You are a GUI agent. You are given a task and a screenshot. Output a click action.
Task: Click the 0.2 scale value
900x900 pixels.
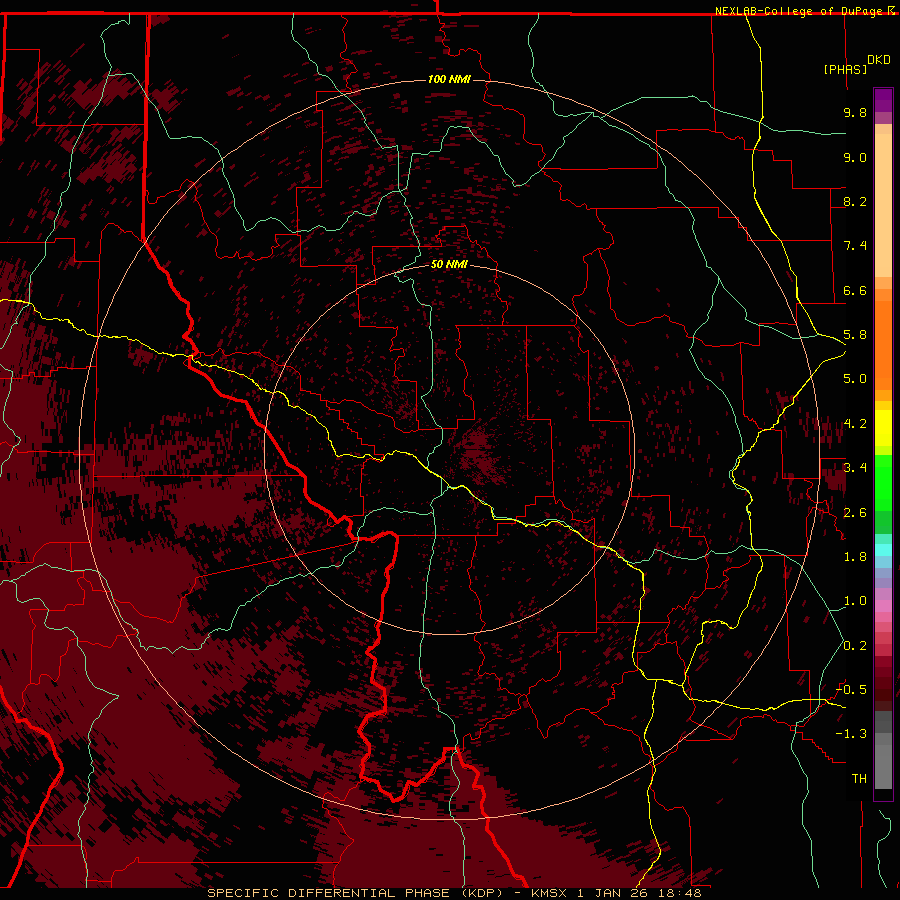(x=855, y=646)
